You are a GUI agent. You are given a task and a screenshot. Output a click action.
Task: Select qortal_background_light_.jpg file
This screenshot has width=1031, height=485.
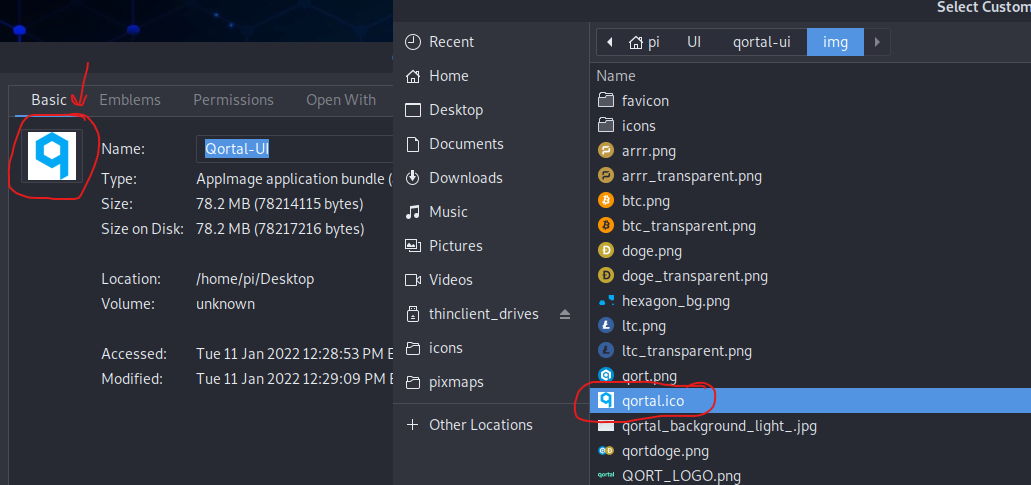(x=810, y=426)
